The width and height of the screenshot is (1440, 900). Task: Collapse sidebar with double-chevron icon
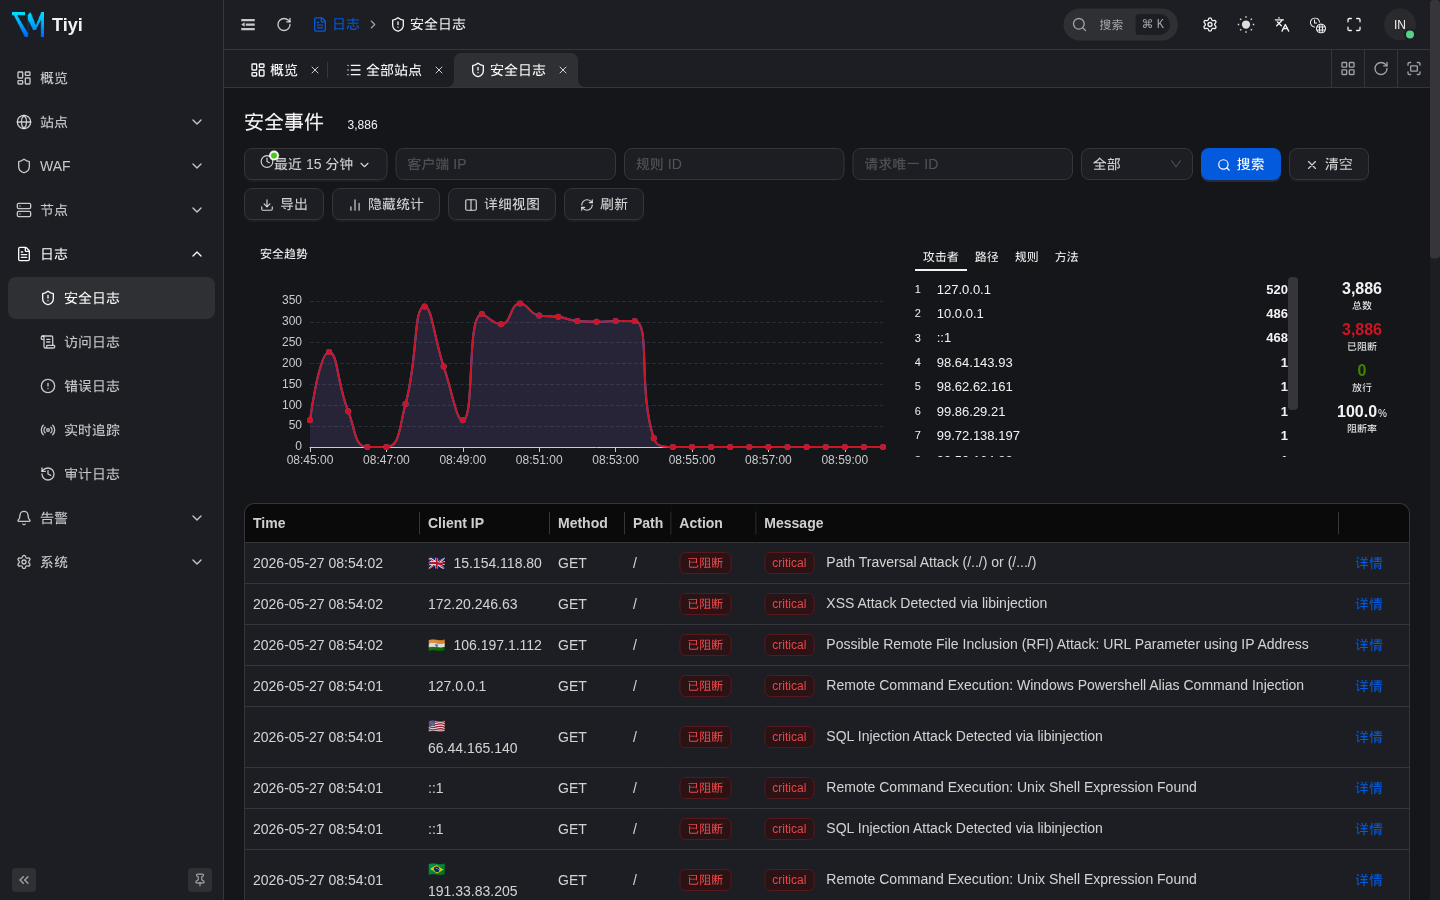[x=24, y=880]
